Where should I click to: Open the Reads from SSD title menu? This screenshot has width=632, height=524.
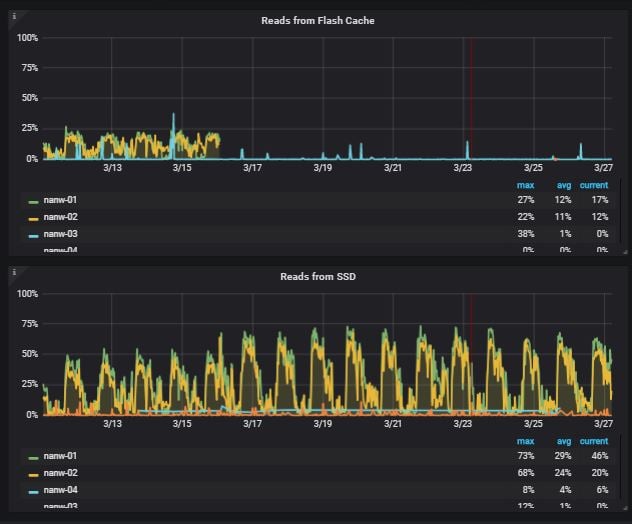pos(318,277)
